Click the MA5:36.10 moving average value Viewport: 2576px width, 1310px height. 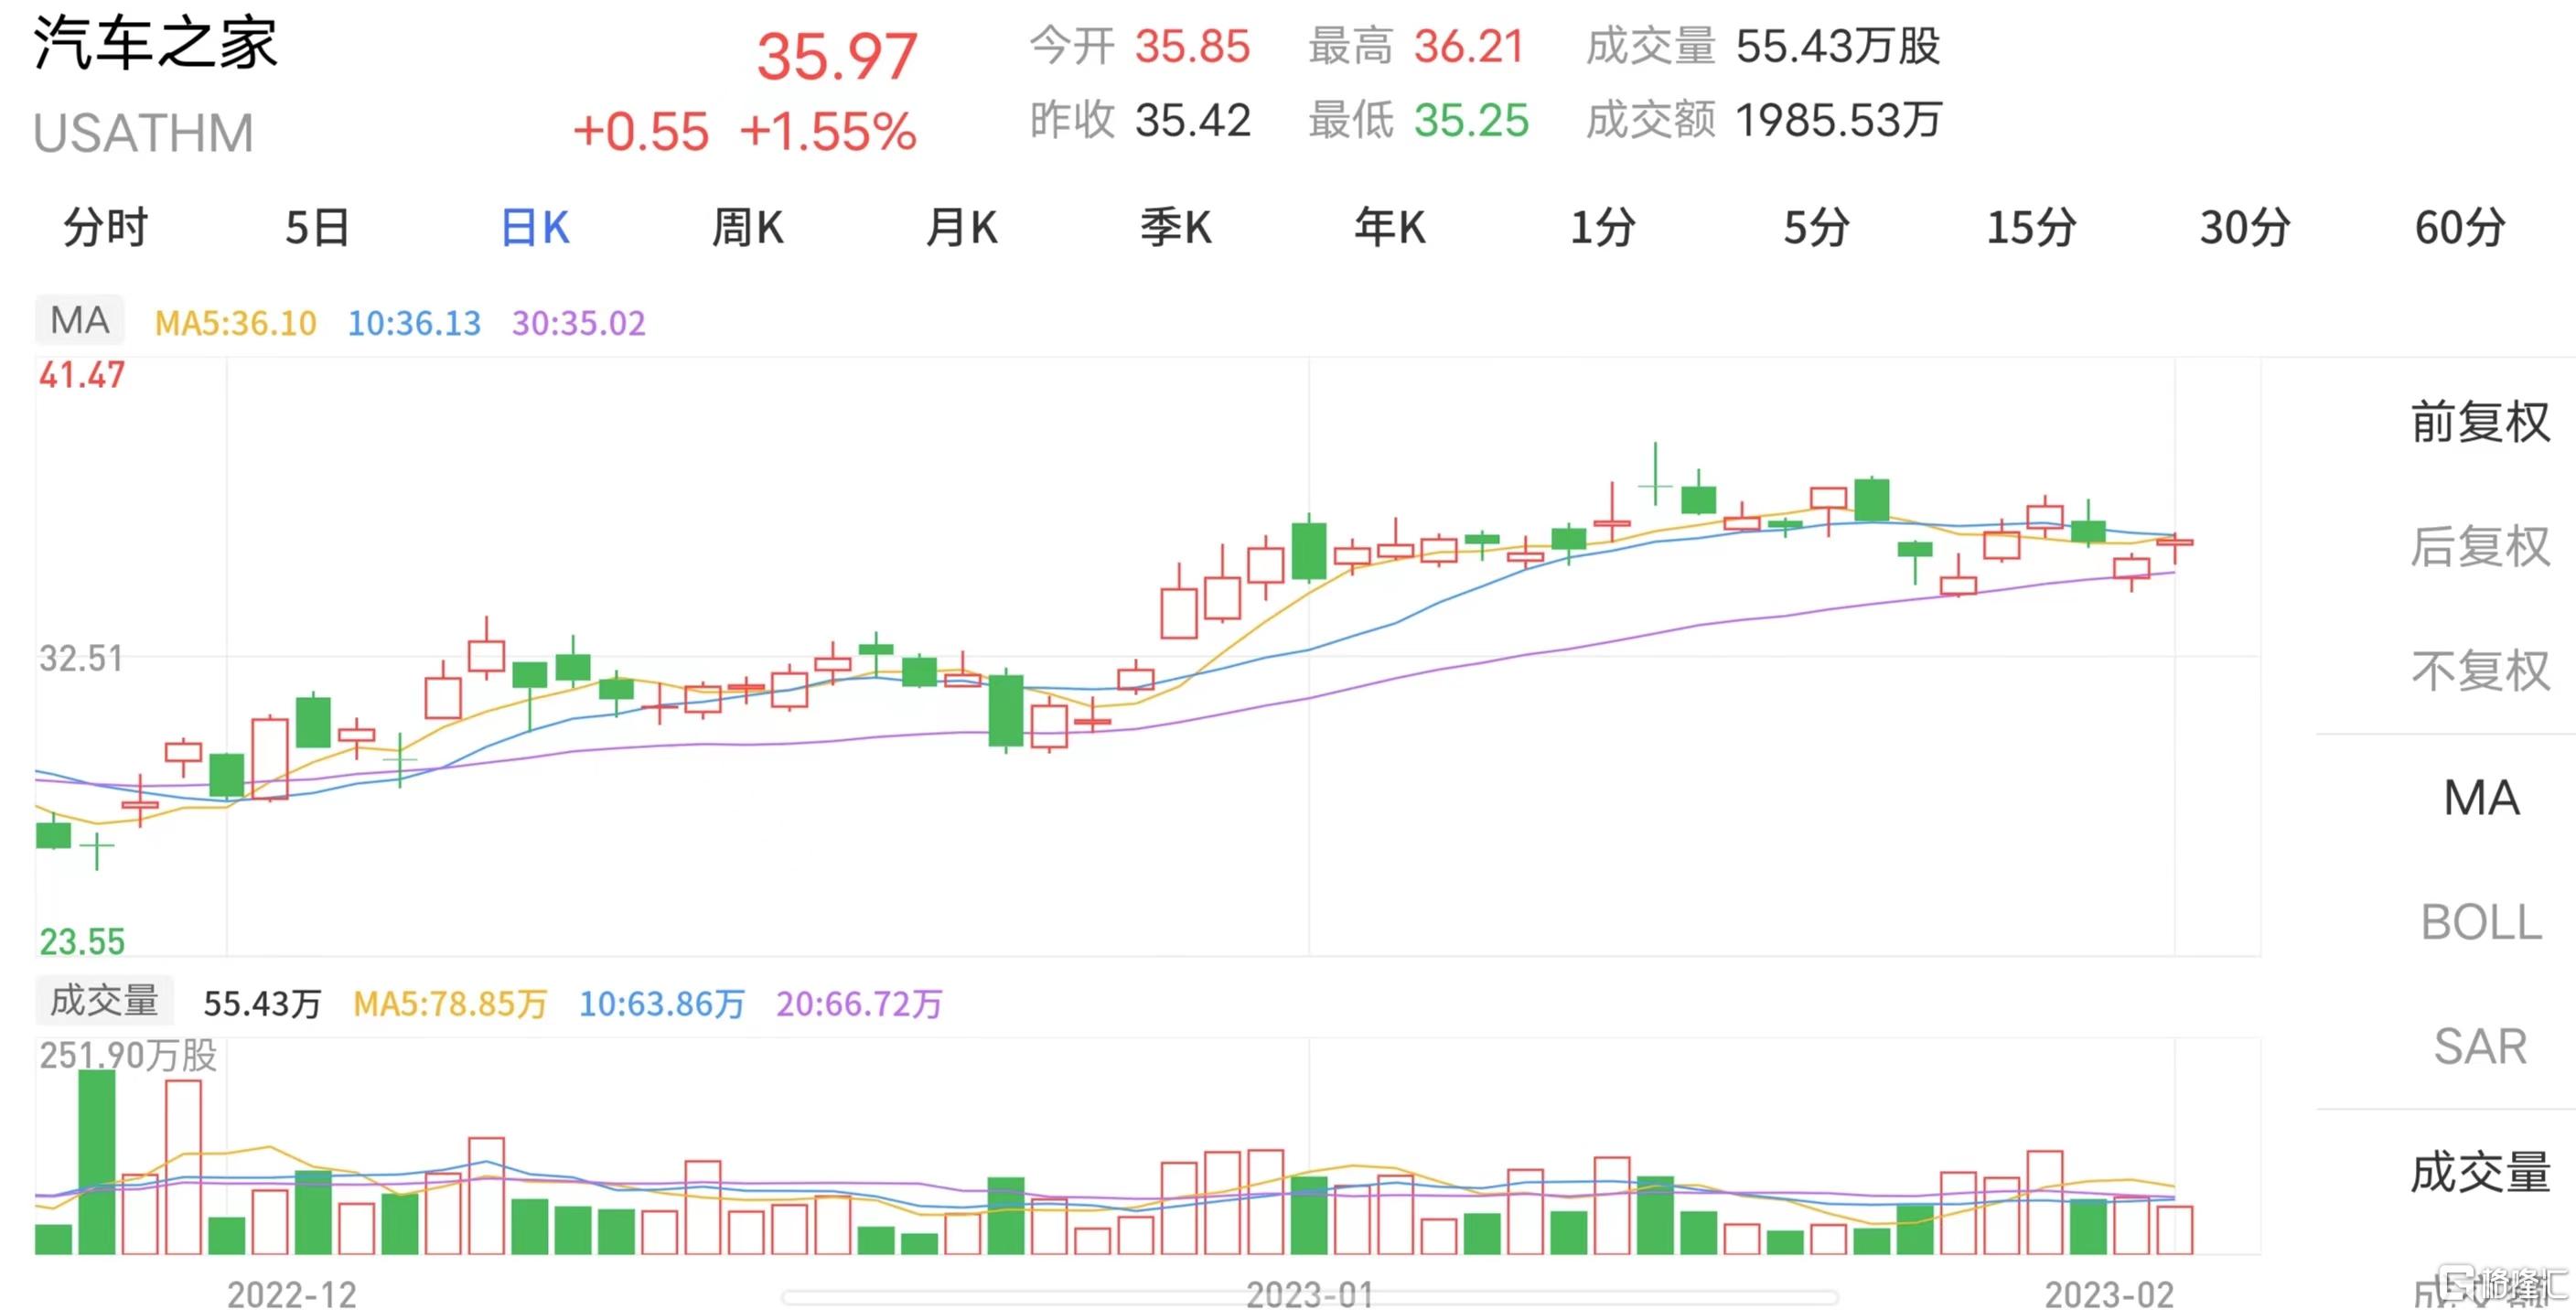click(236, 323)
